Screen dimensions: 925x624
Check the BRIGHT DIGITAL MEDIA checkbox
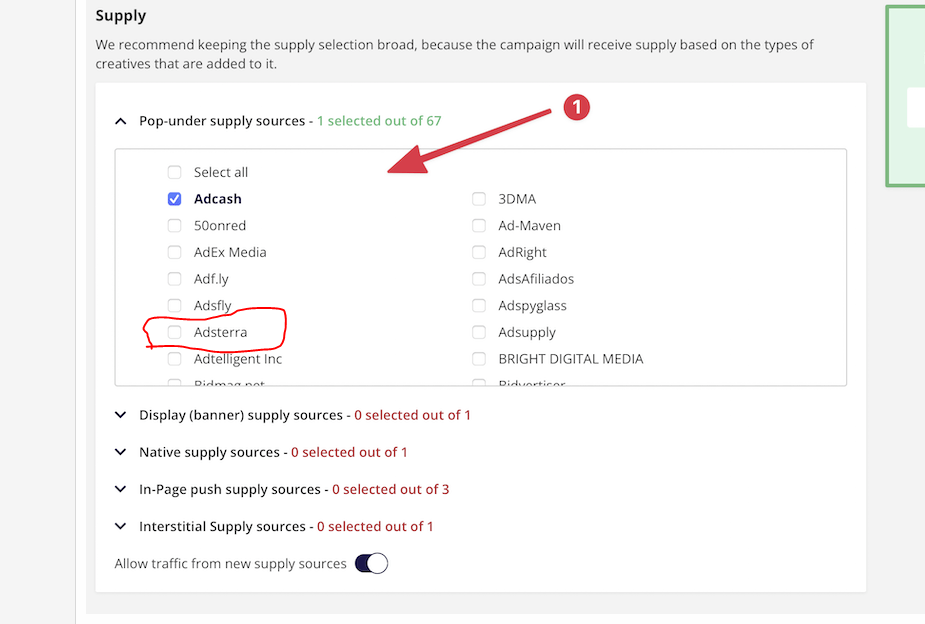point(478,359)
